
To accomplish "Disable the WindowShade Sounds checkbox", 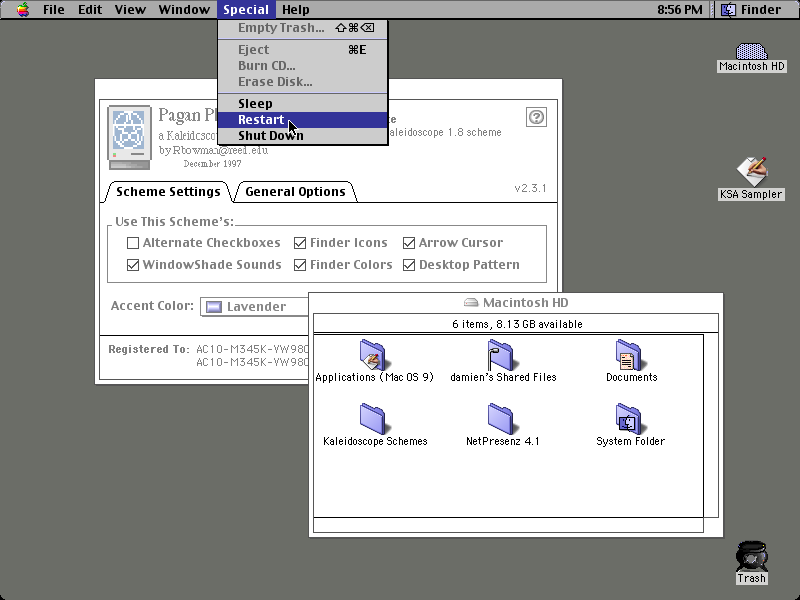I will click(133, 265).
